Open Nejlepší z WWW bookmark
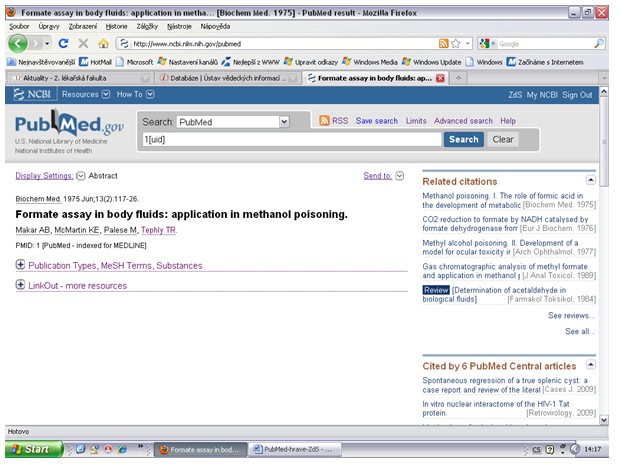 [x=251, y=62]
